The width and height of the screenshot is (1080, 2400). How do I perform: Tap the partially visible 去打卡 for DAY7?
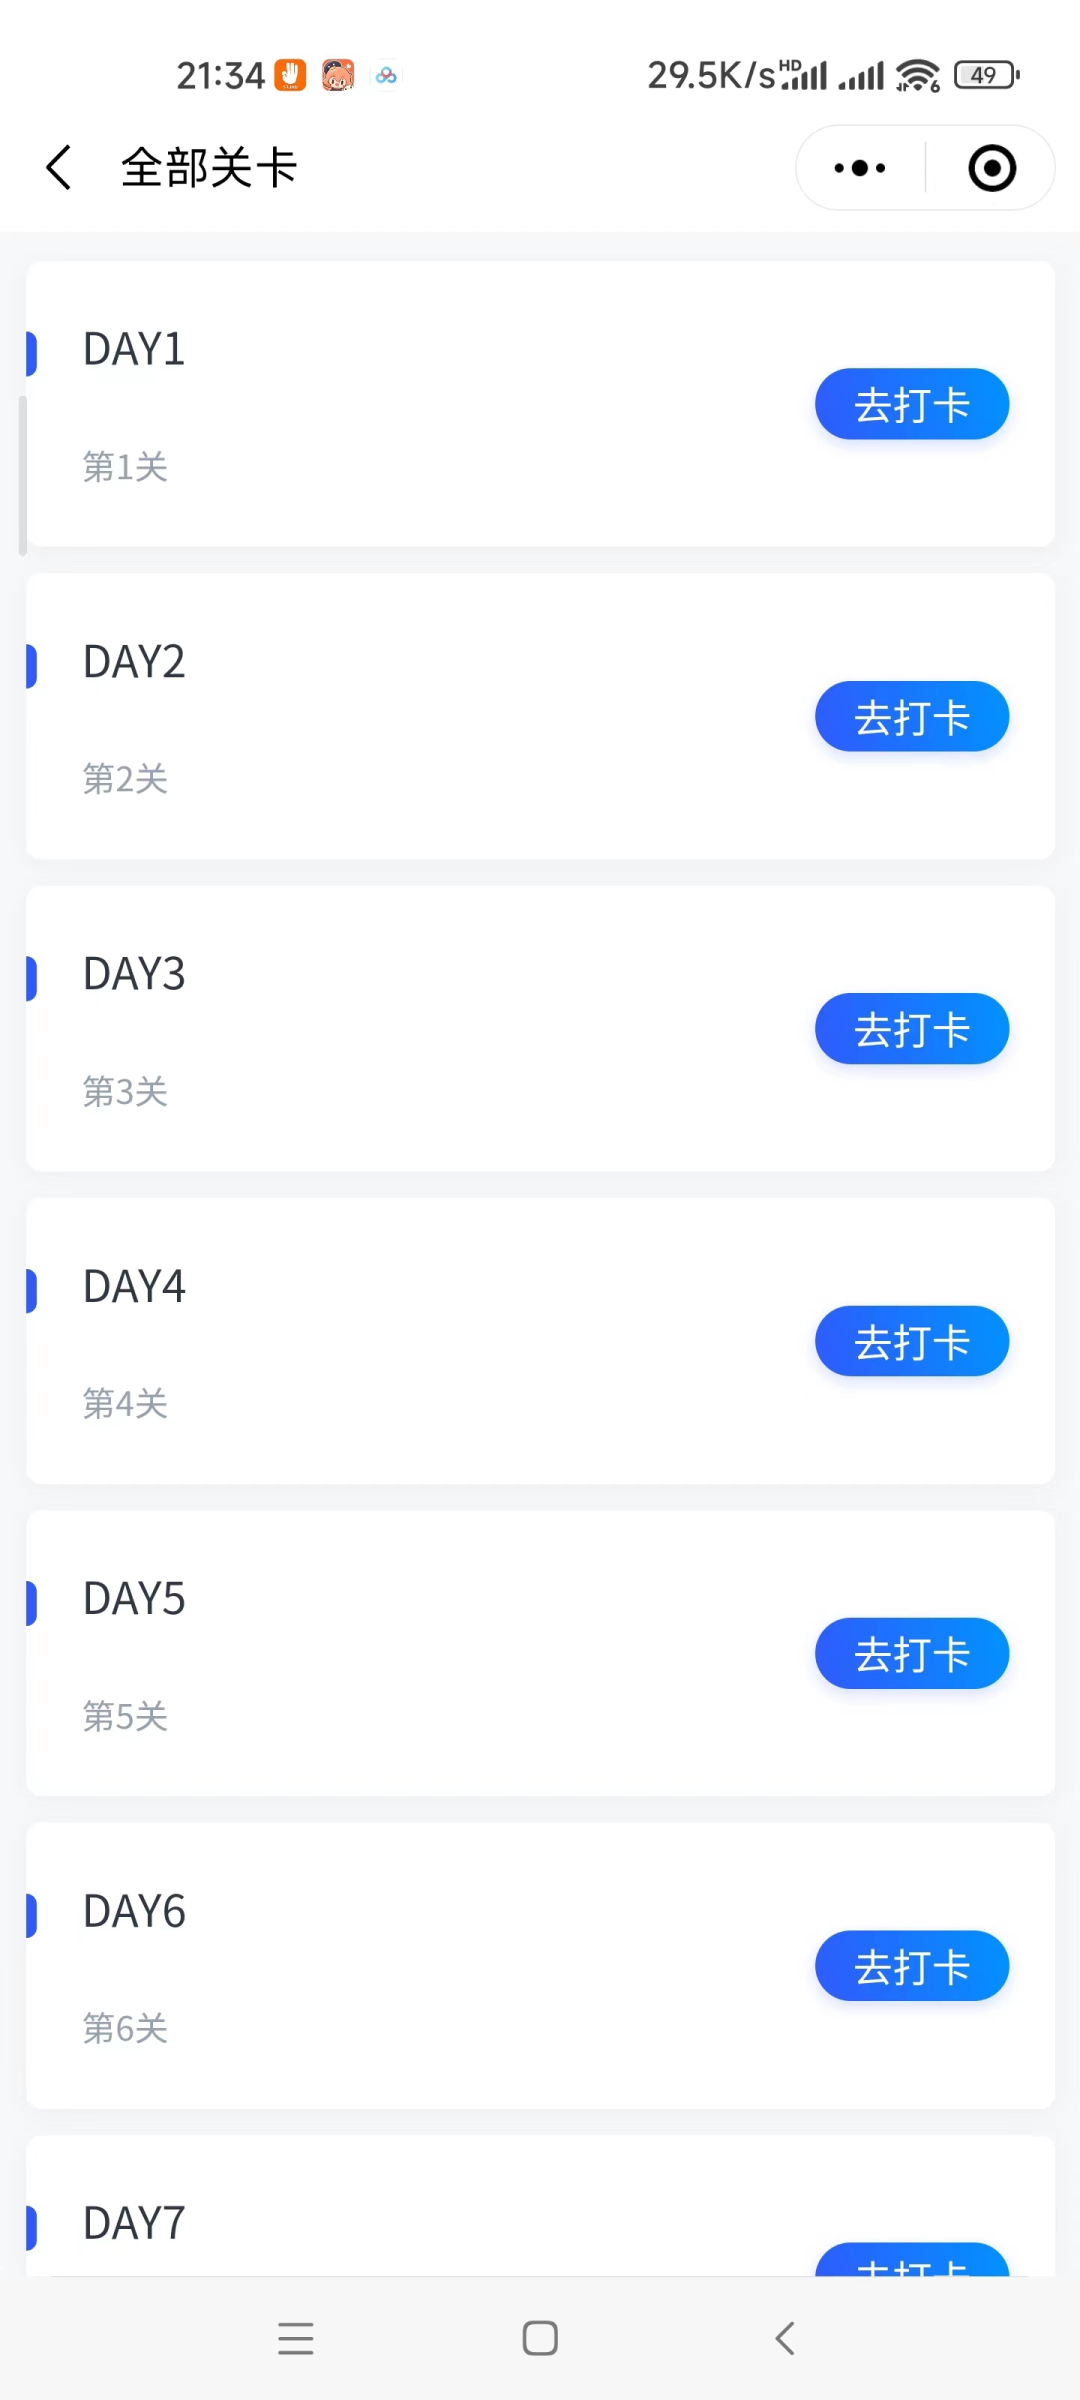(x=912, y=2260)
